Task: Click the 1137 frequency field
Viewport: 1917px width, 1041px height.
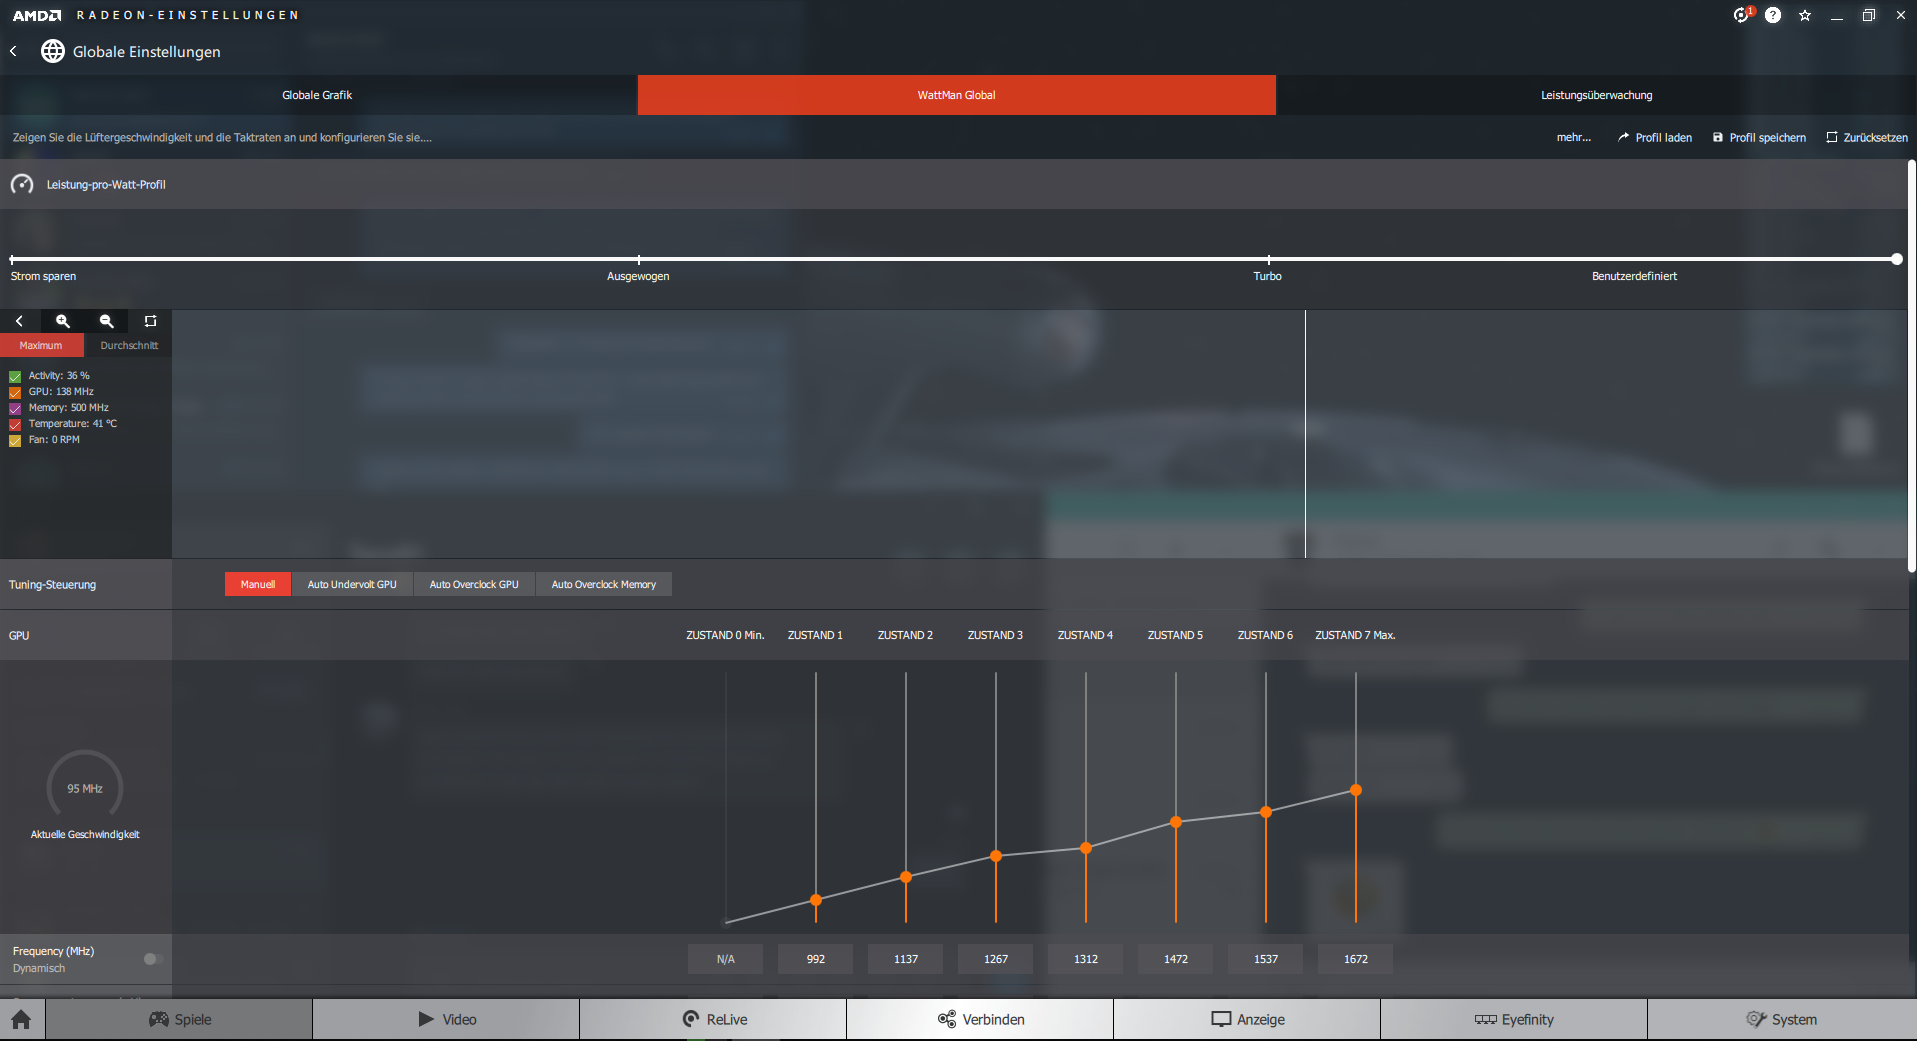Action: pyautogui.click(x=906, y=959)
